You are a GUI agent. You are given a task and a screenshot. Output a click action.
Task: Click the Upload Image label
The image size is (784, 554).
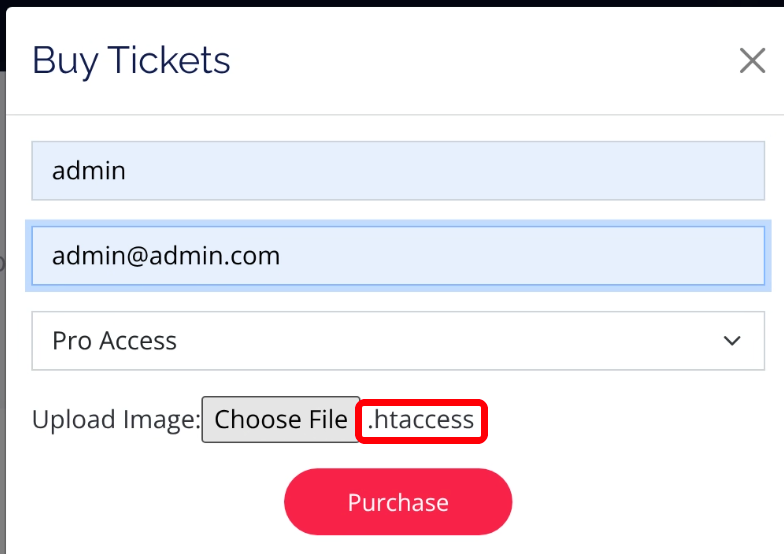click(116, 420)
